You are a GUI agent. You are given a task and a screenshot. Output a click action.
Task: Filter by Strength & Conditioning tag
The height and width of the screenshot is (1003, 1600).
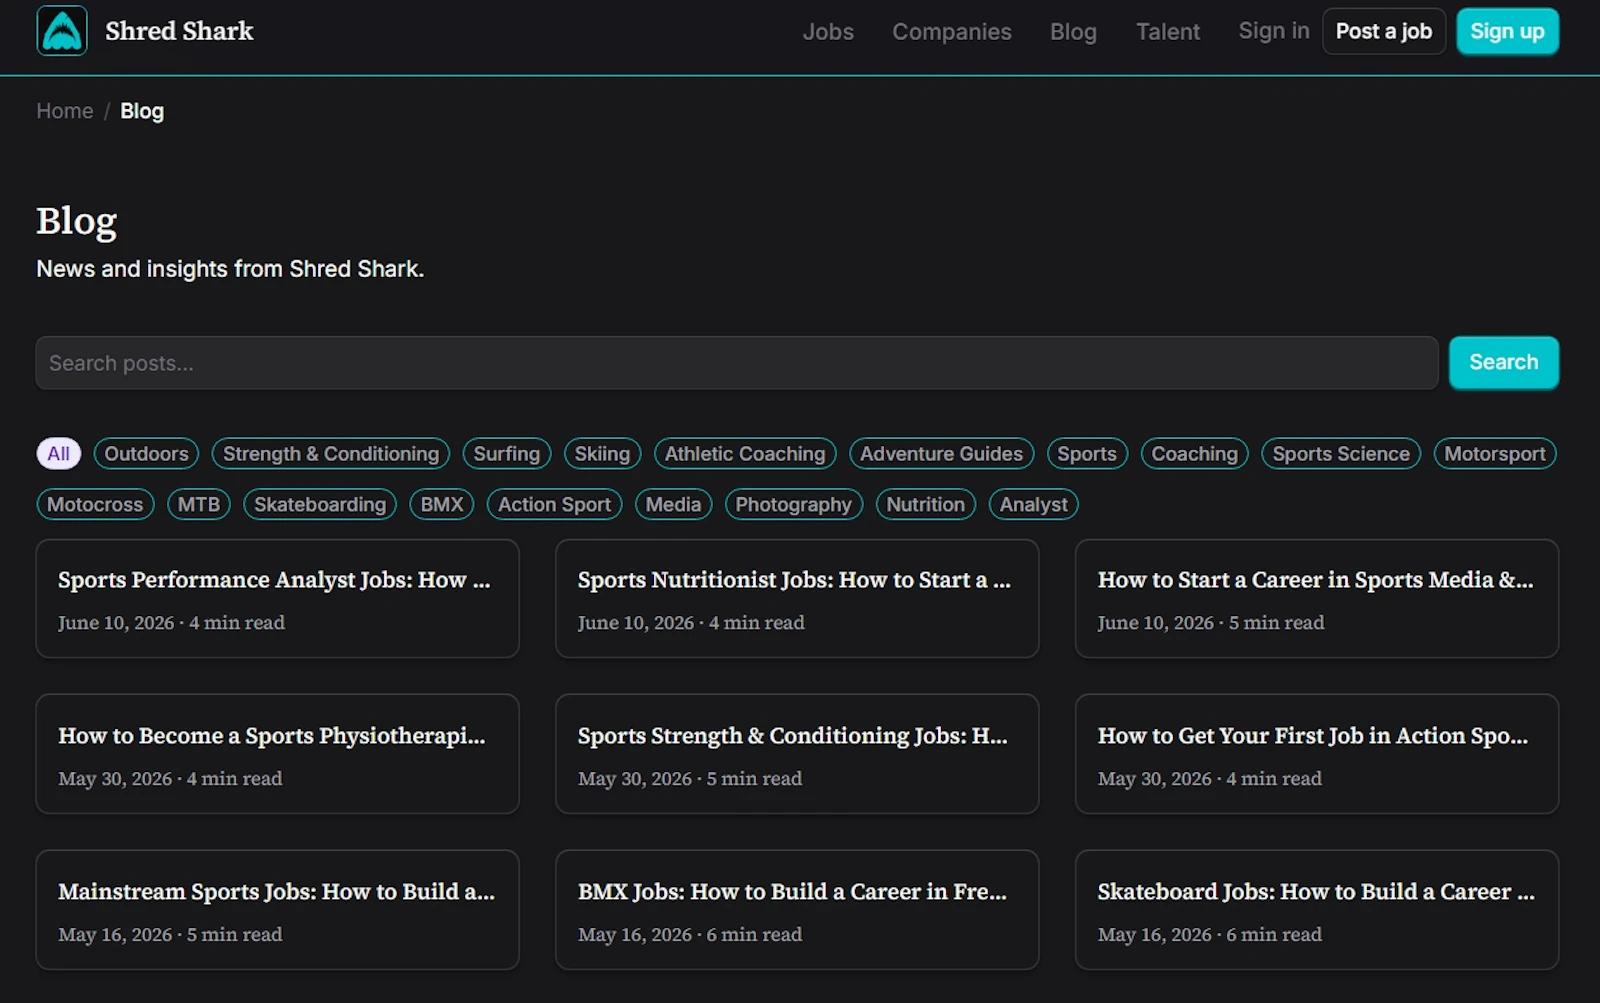coord(331,454)
